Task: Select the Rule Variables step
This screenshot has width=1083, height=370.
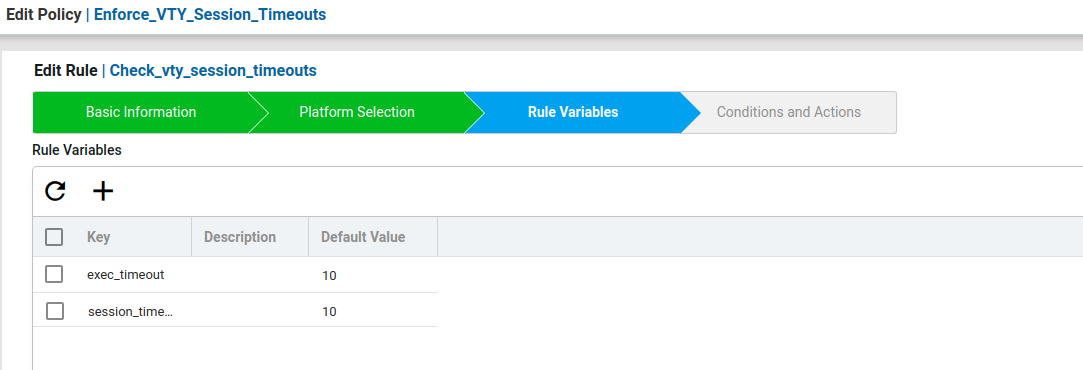Action: click(x=573, y=112)
